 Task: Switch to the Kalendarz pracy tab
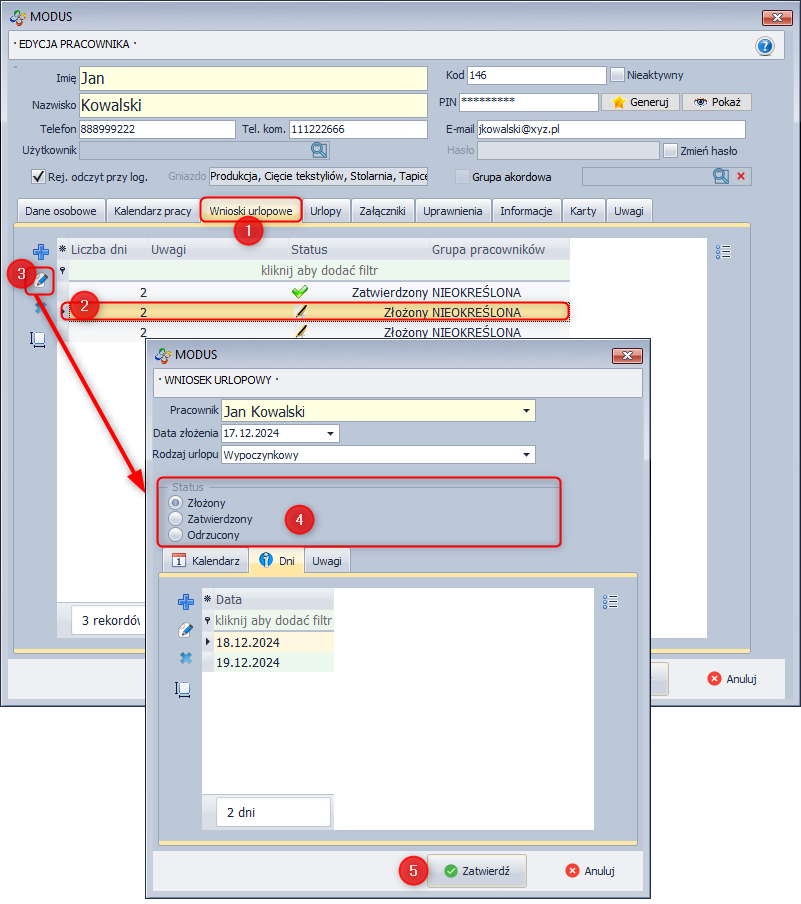click(152, 211)
